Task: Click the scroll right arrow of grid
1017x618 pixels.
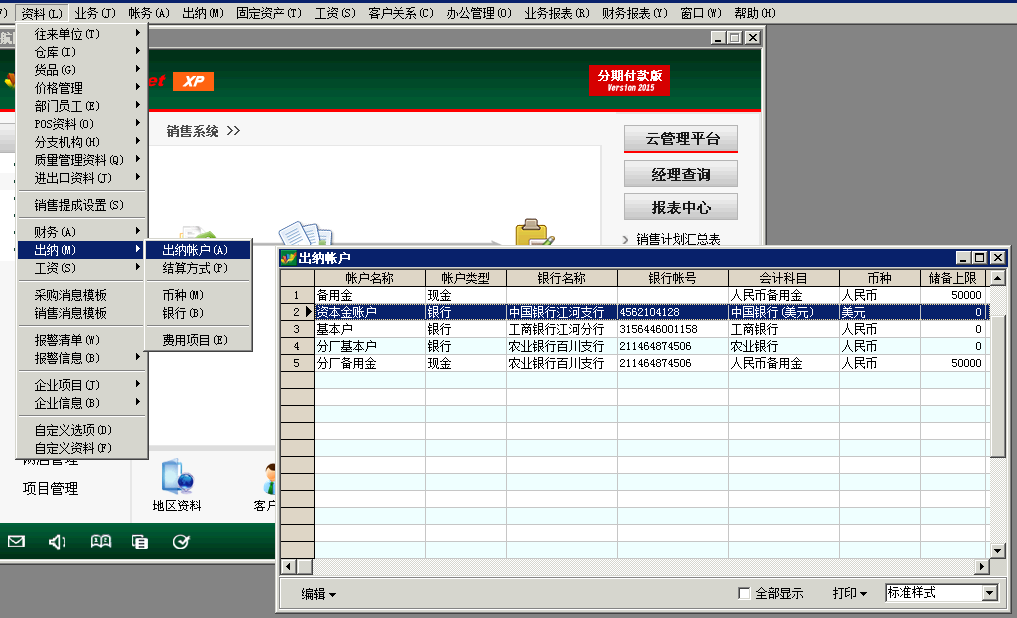Action: click(983, 567)
